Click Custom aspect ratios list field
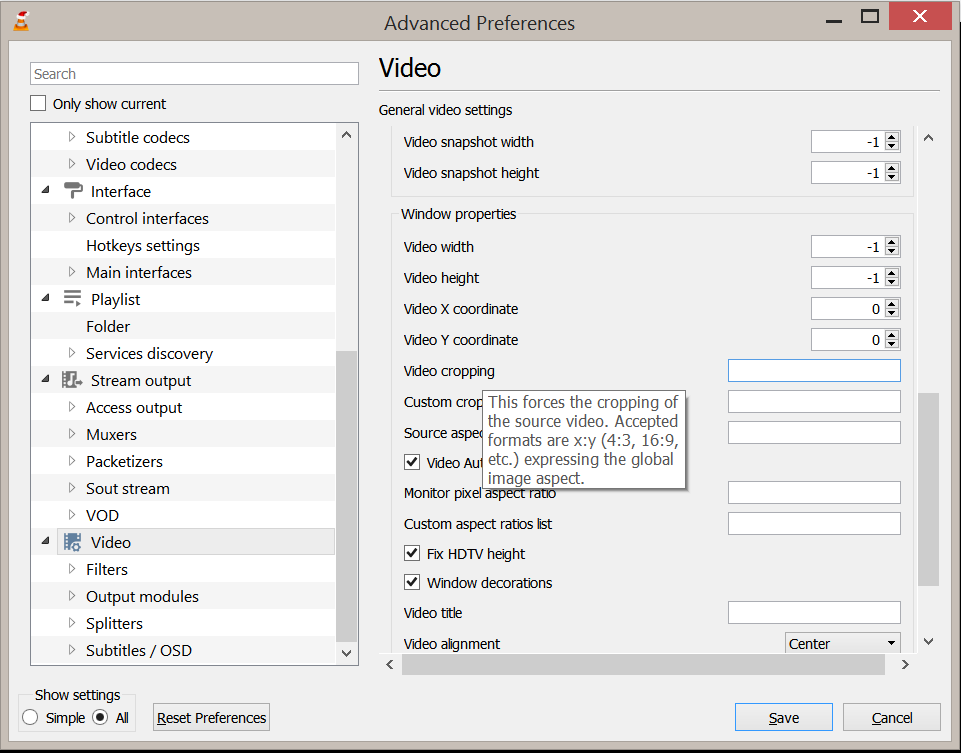 tap(814, 524)
